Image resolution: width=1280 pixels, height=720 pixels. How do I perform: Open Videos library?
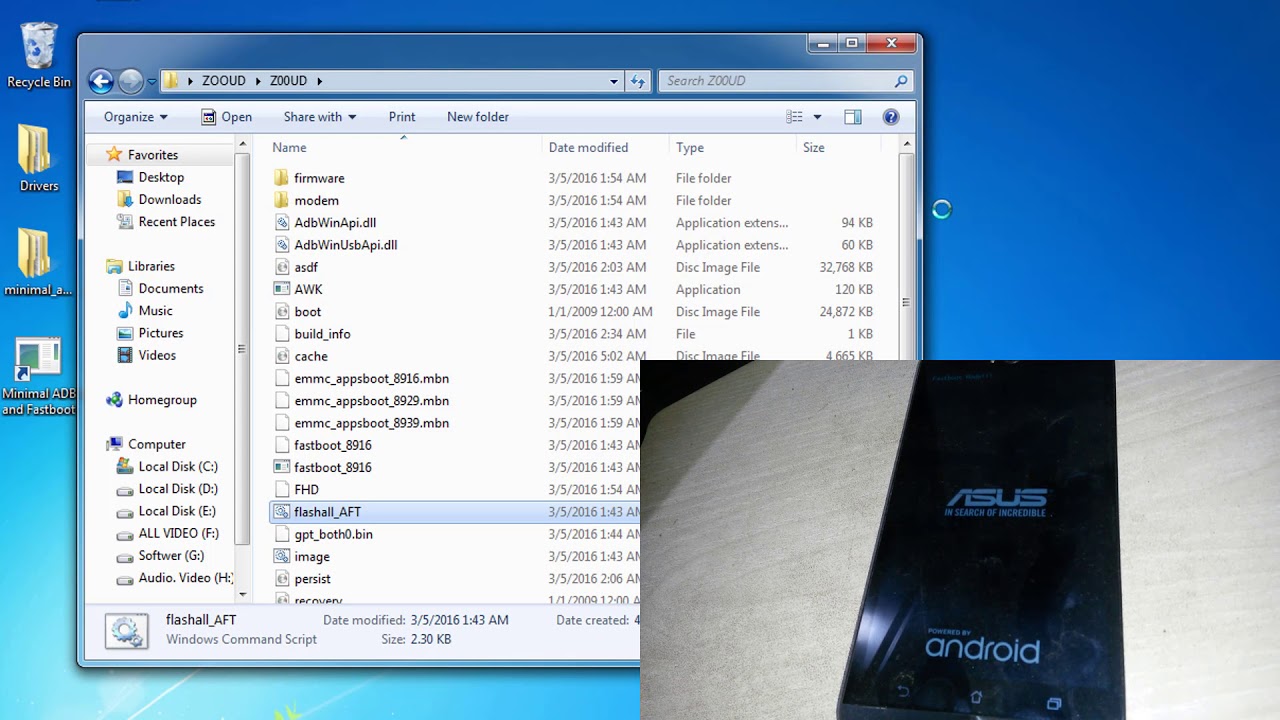pos(147,355)
